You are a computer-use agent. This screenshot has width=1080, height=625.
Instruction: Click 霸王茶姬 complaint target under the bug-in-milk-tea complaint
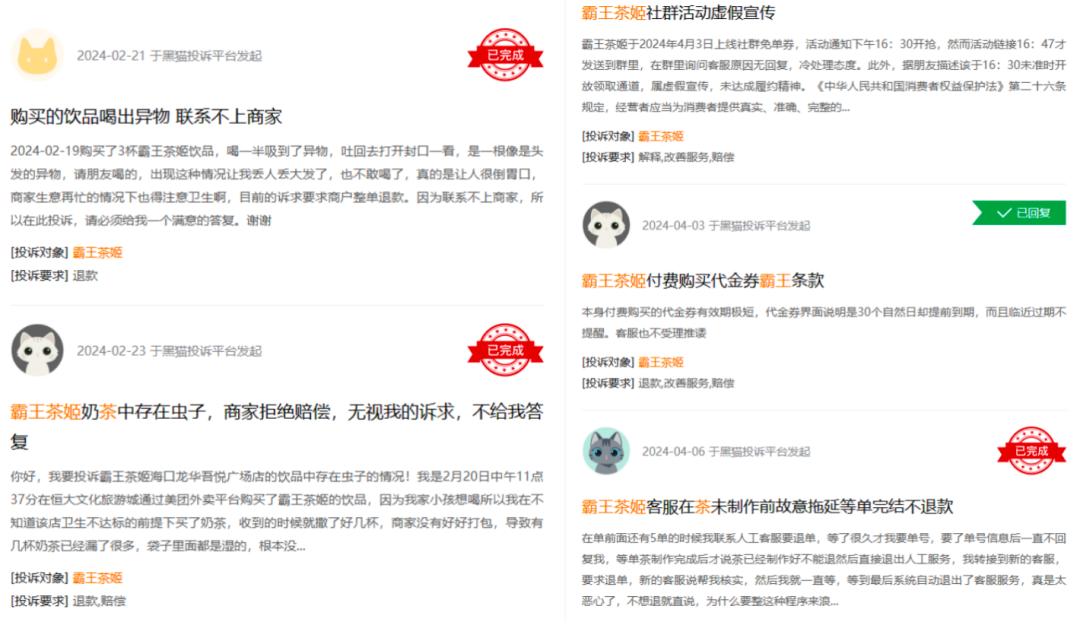pyautogui.click(x=97, y=577)
